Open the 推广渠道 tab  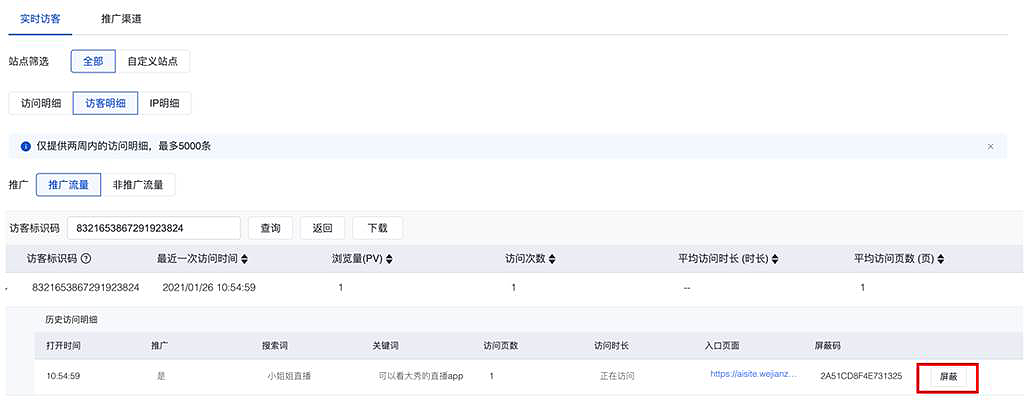click(121, 19)
